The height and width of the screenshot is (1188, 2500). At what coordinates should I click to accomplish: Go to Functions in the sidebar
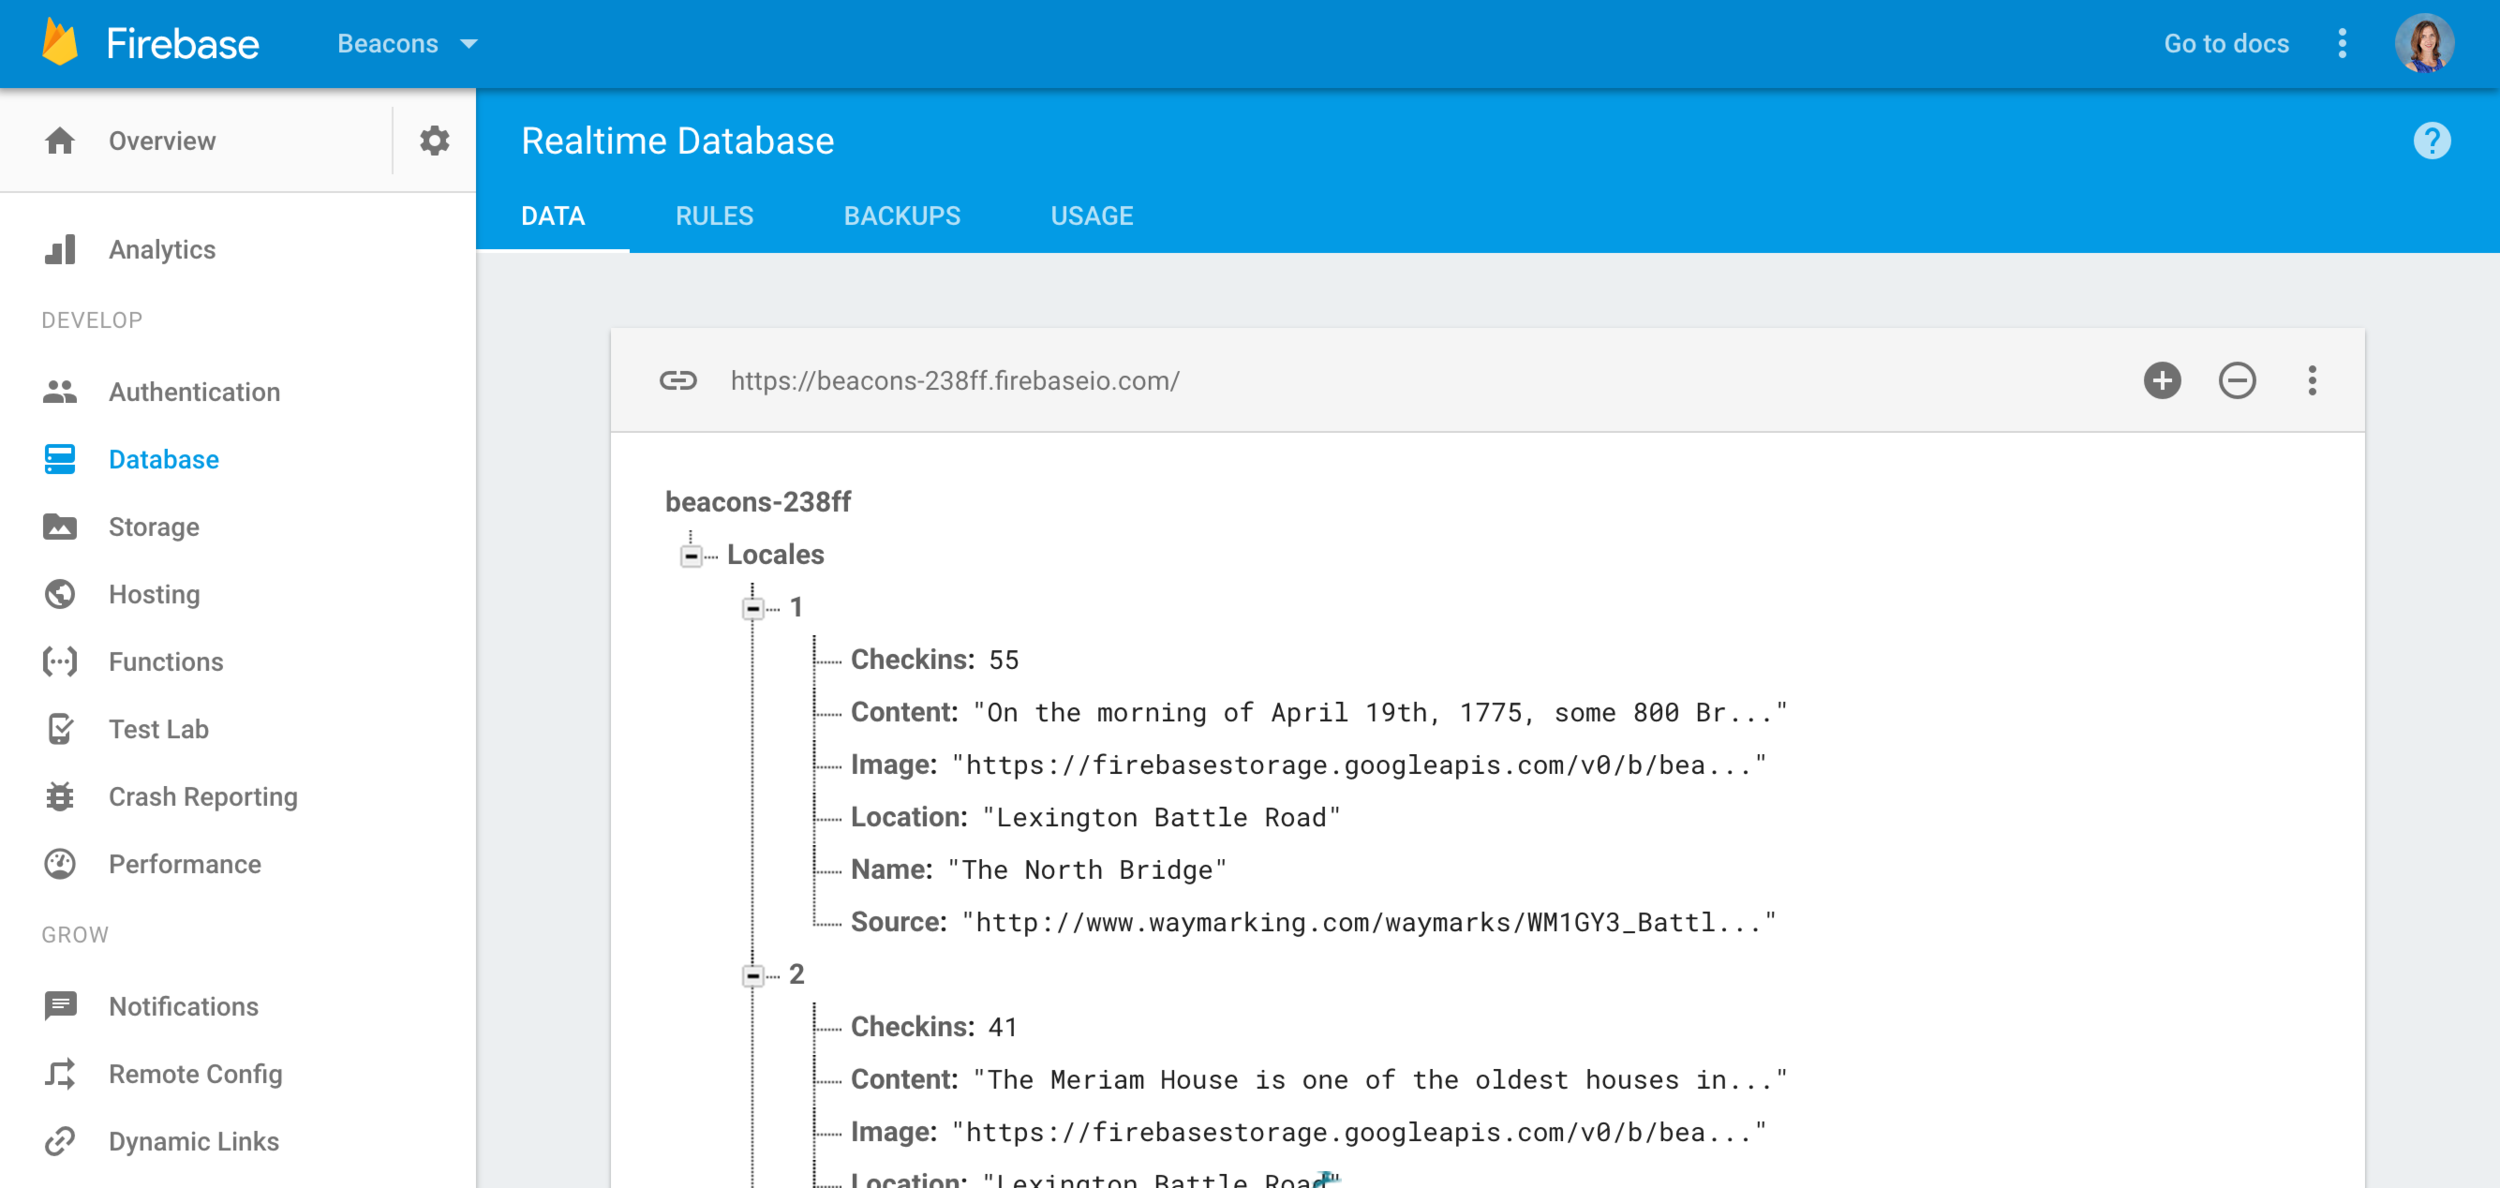click(165, 662)
